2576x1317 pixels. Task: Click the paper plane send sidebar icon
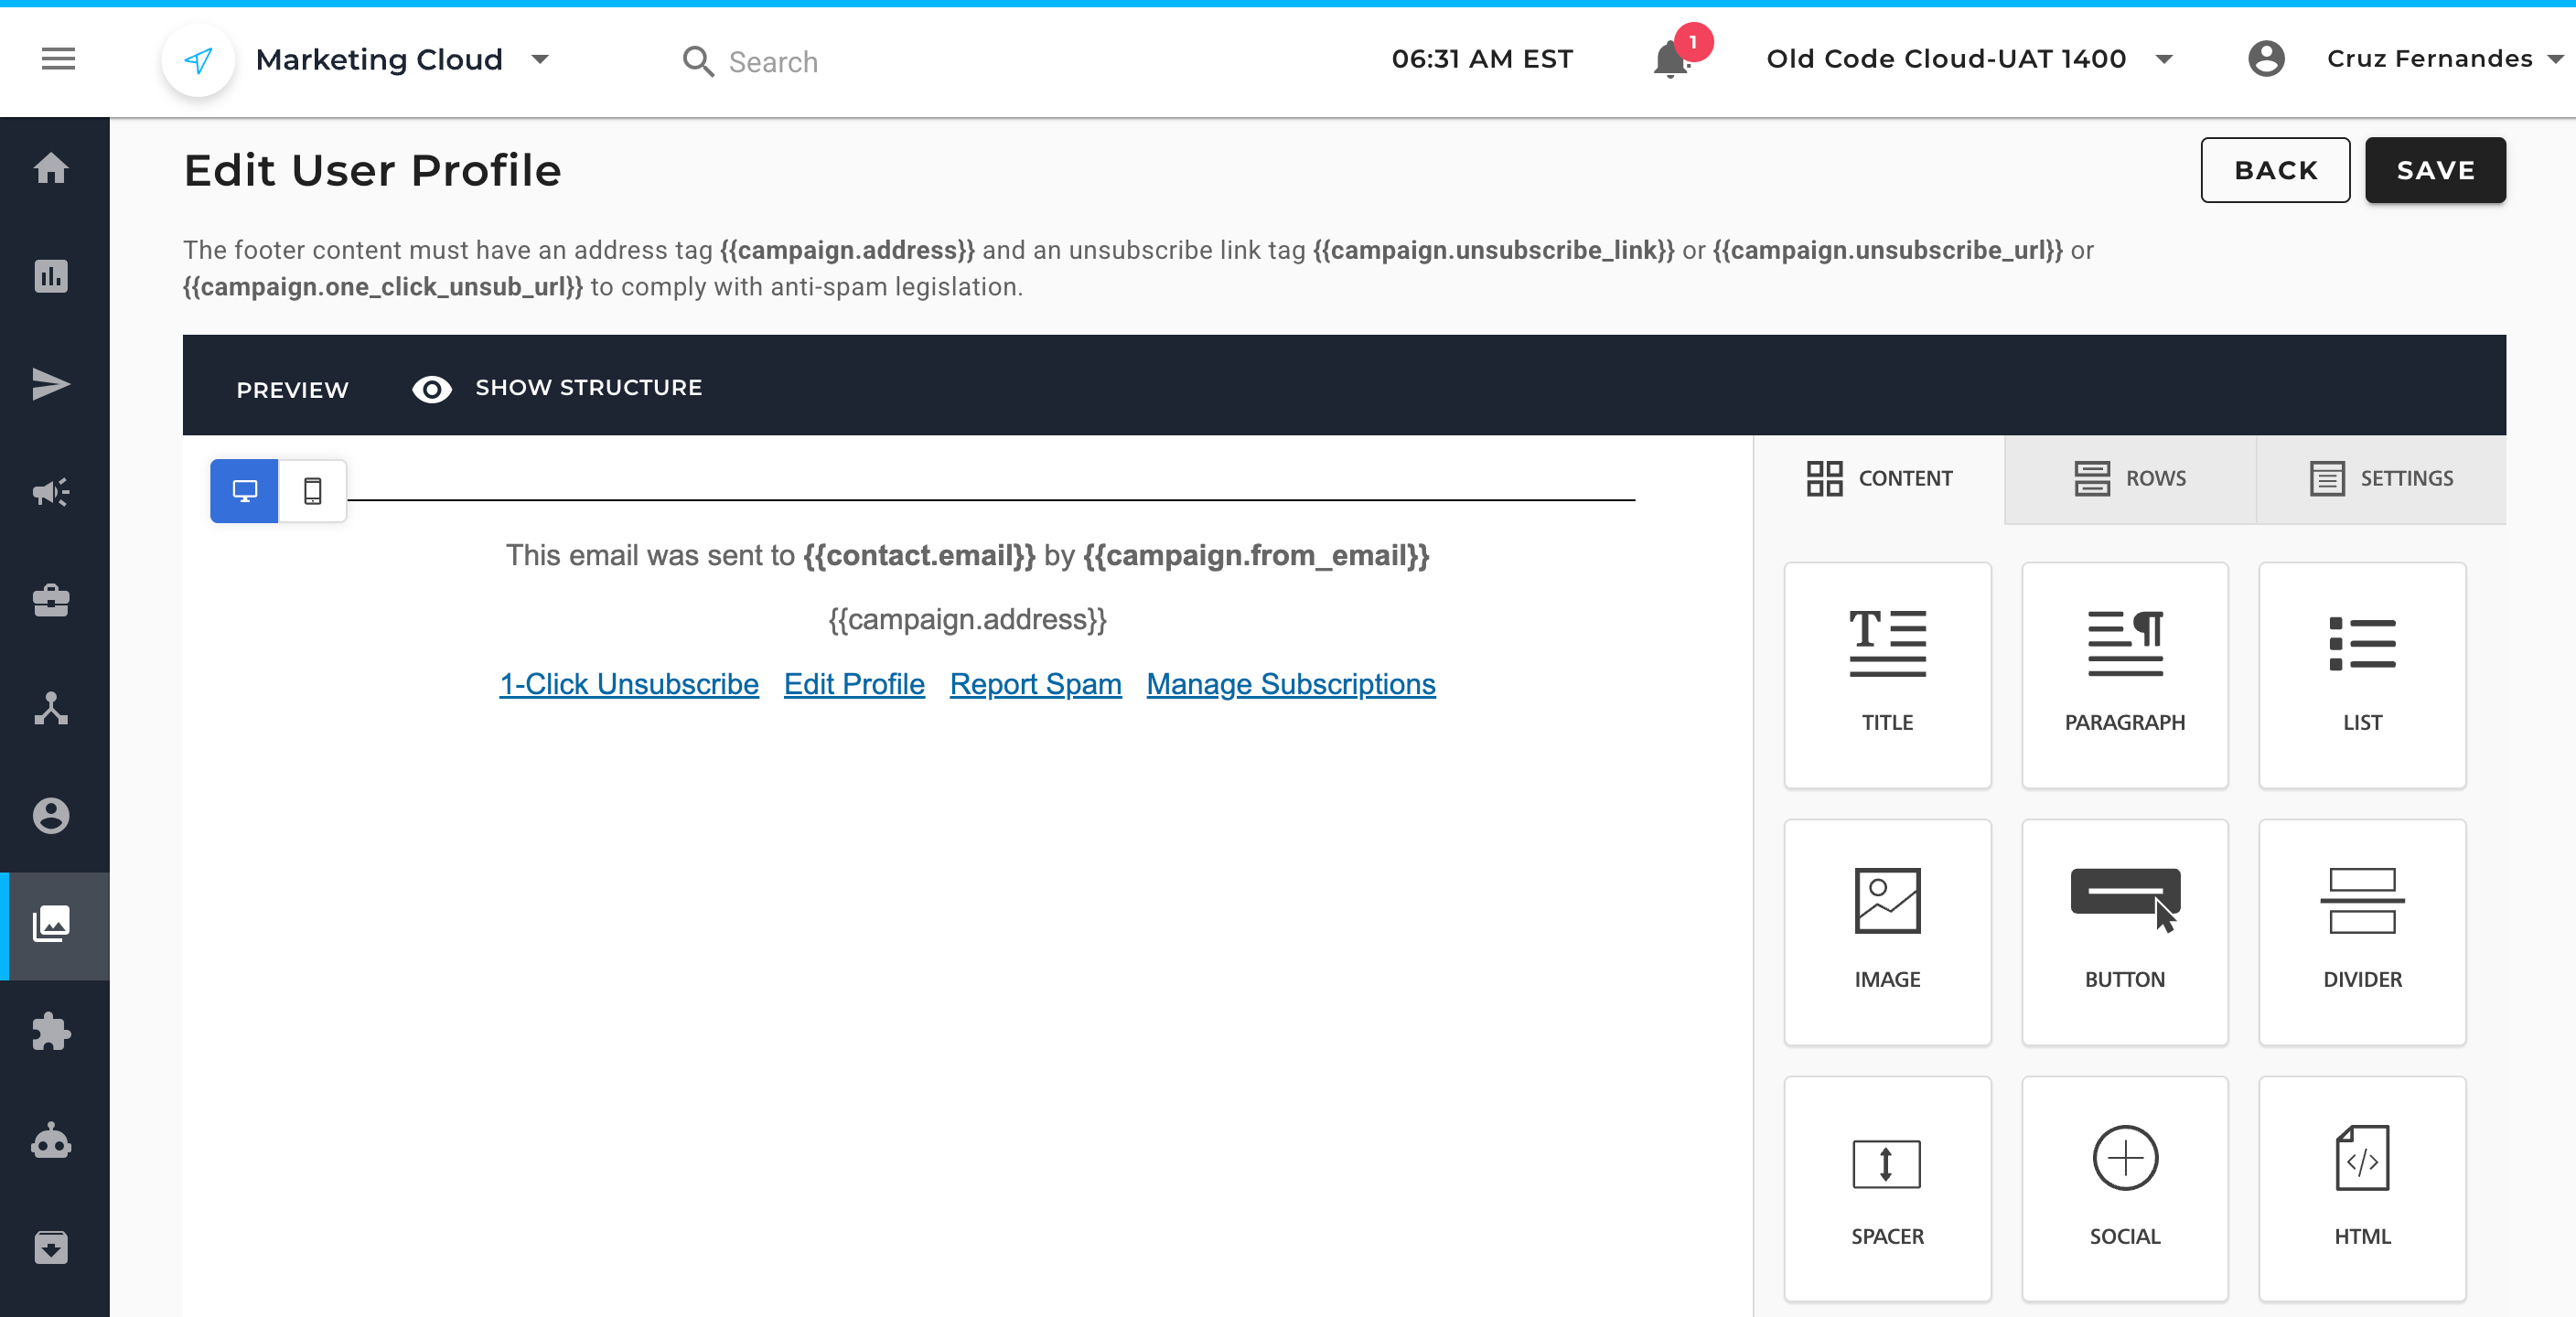point(51,384)
